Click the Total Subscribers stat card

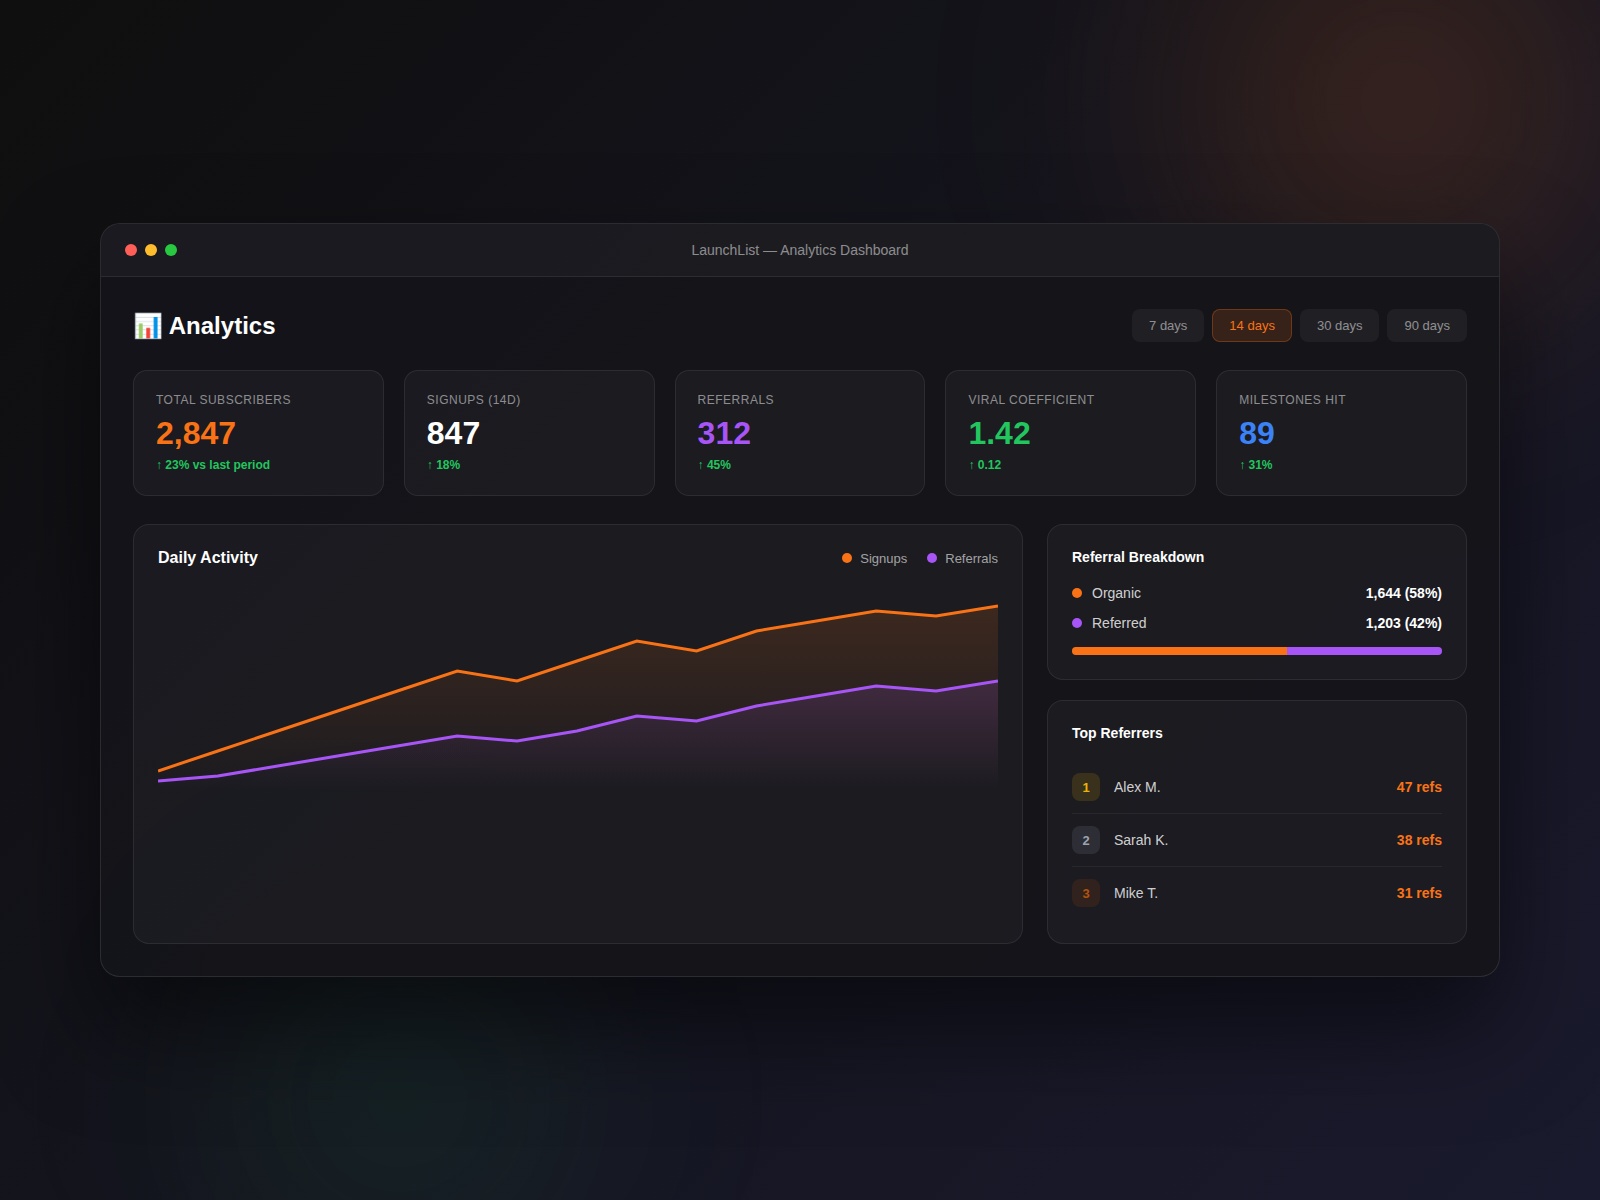tap(258, 432)
